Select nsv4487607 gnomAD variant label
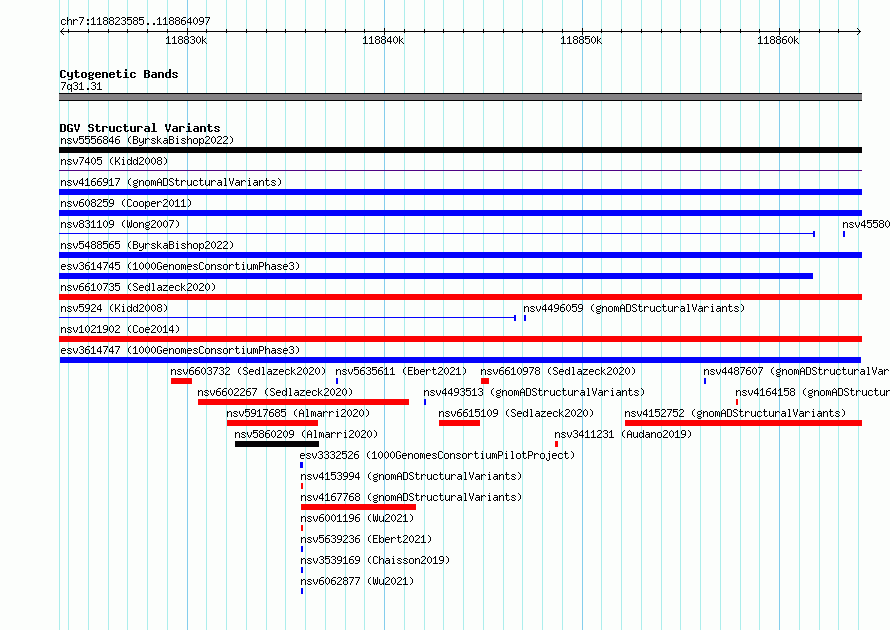The height and width of the screenshot is (630, 890). click(796, 371)
